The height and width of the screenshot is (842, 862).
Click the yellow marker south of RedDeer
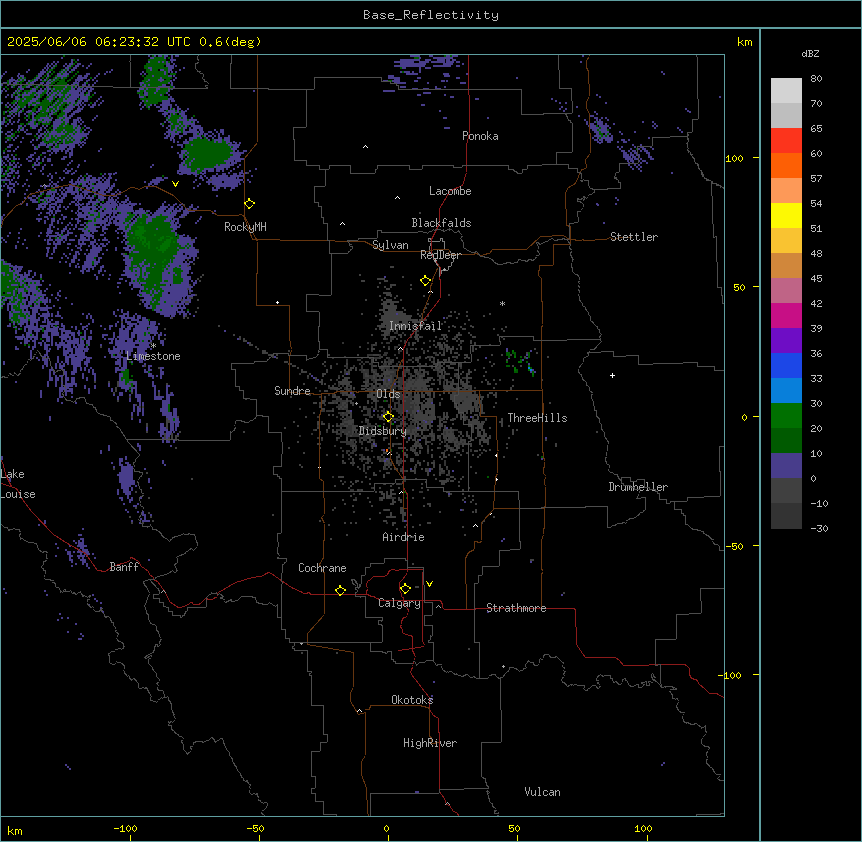(426, 280)
